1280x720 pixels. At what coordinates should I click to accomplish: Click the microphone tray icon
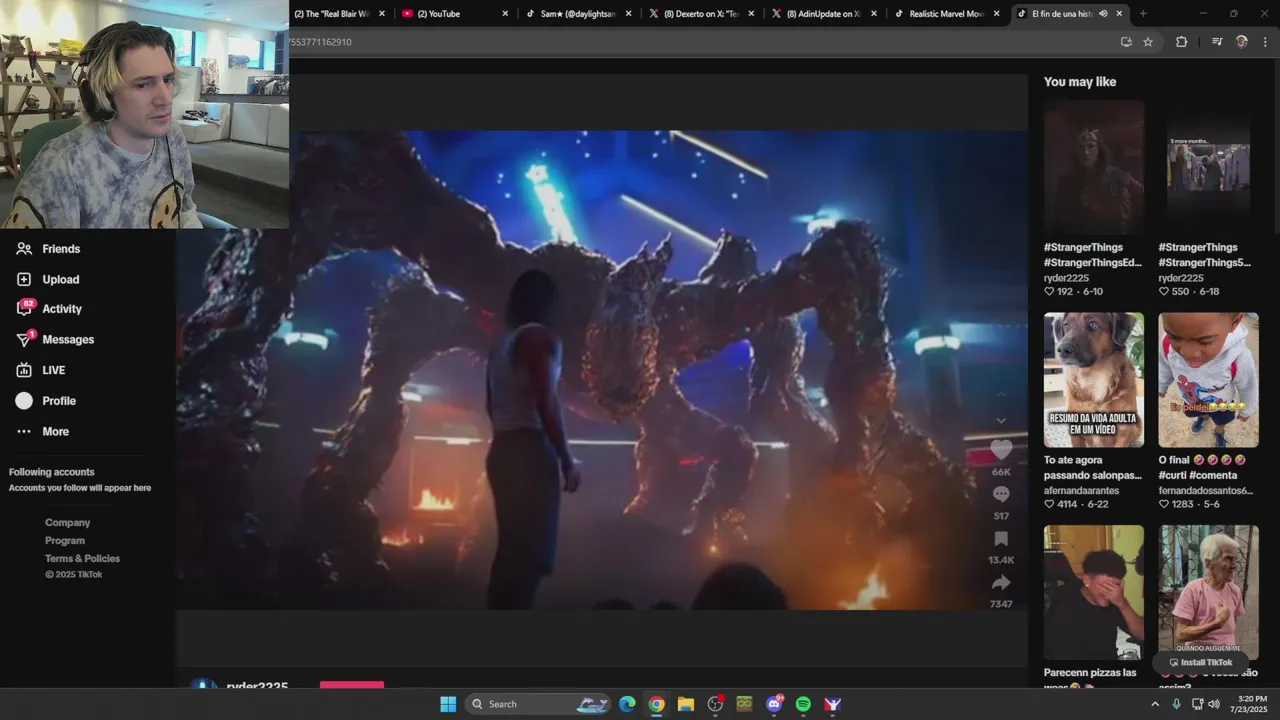[x=1176, y=704]
